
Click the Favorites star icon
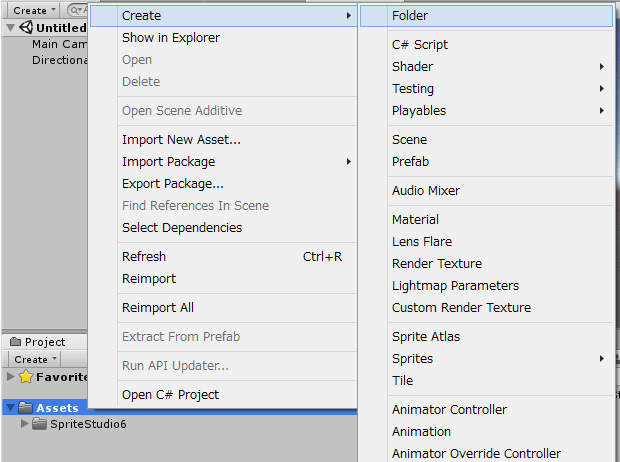tap(26, 377)
